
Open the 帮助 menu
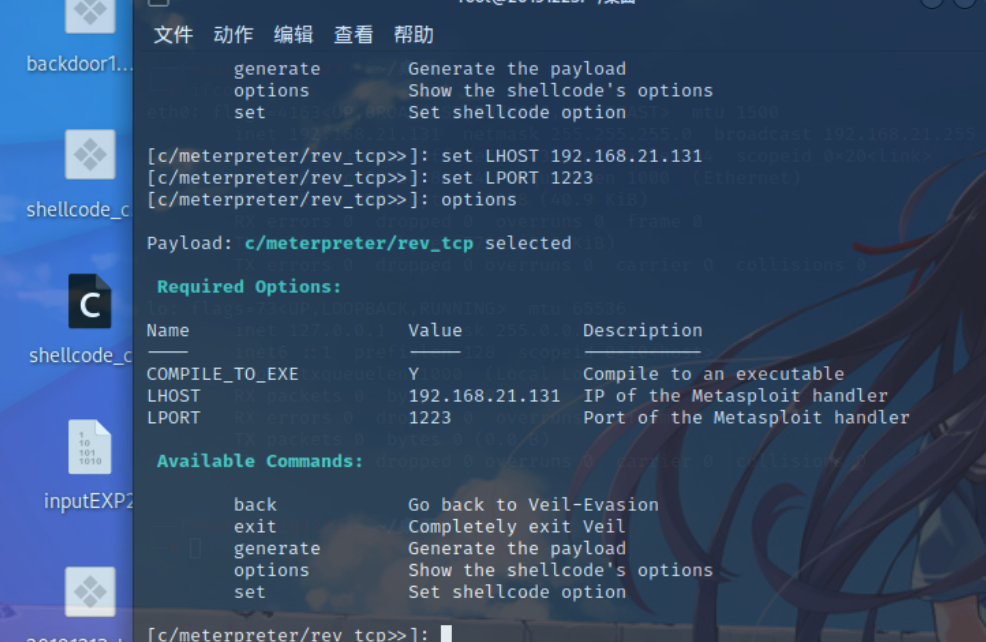coord(414,35)
